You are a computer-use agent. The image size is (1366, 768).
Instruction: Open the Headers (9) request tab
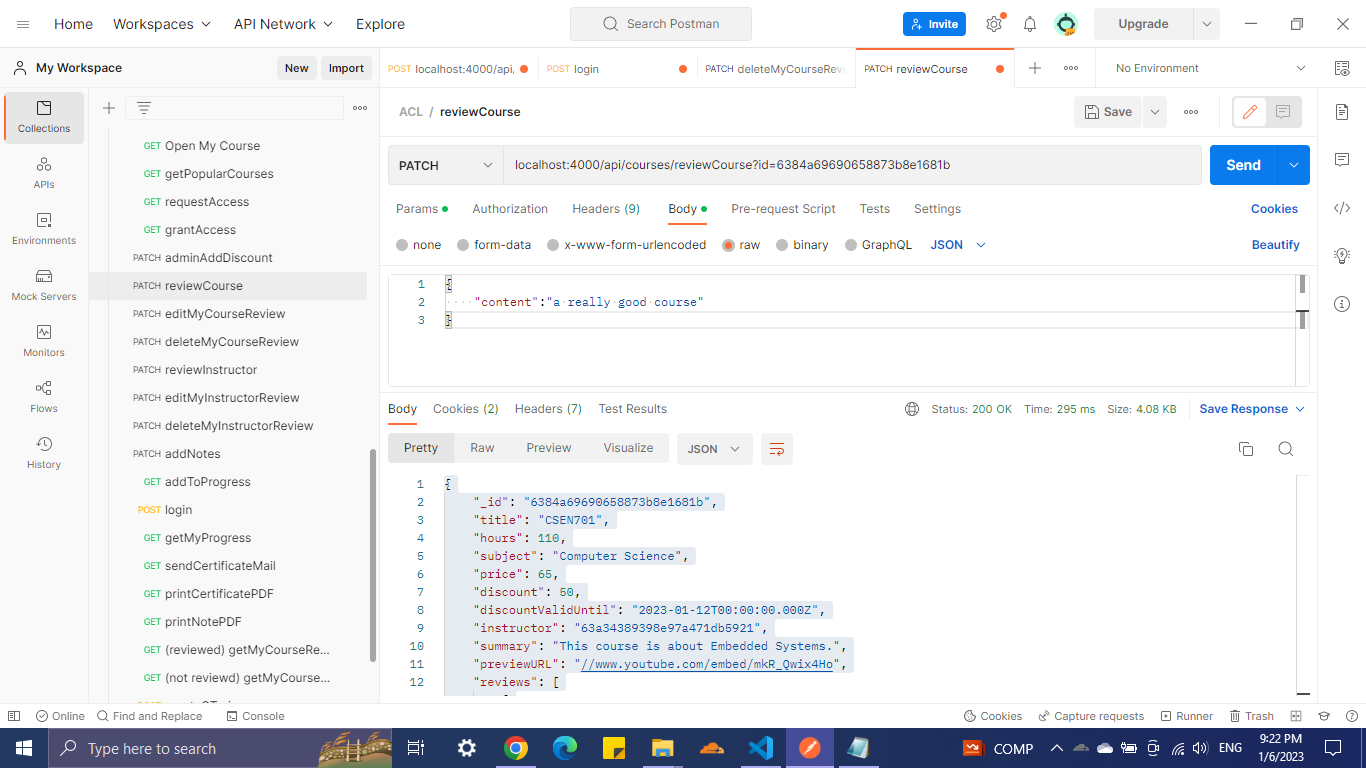tap(605, 208)
